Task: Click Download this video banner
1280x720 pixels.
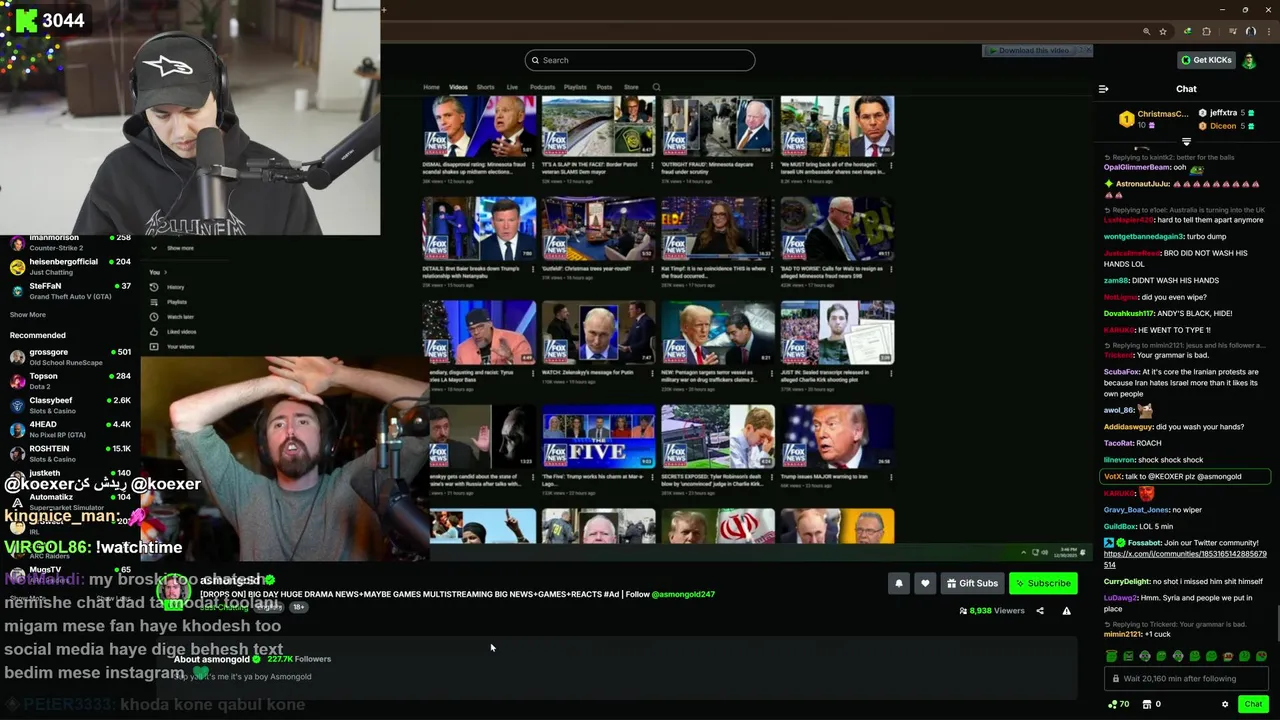Action: (x=1036, y=51)
